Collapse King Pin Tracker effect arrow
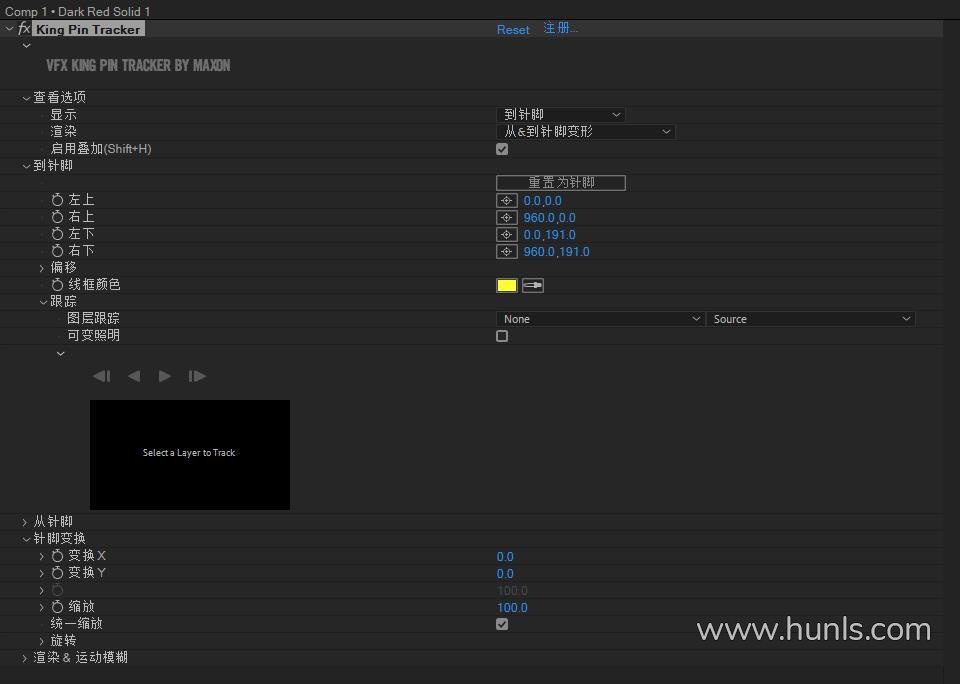960x684 pixels. click(9, 29)
